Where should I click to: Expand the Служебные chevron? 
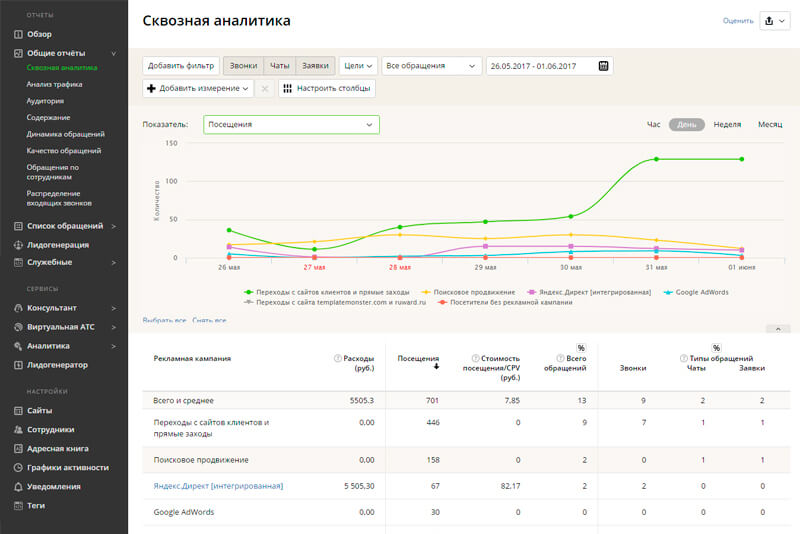(114, 262)
